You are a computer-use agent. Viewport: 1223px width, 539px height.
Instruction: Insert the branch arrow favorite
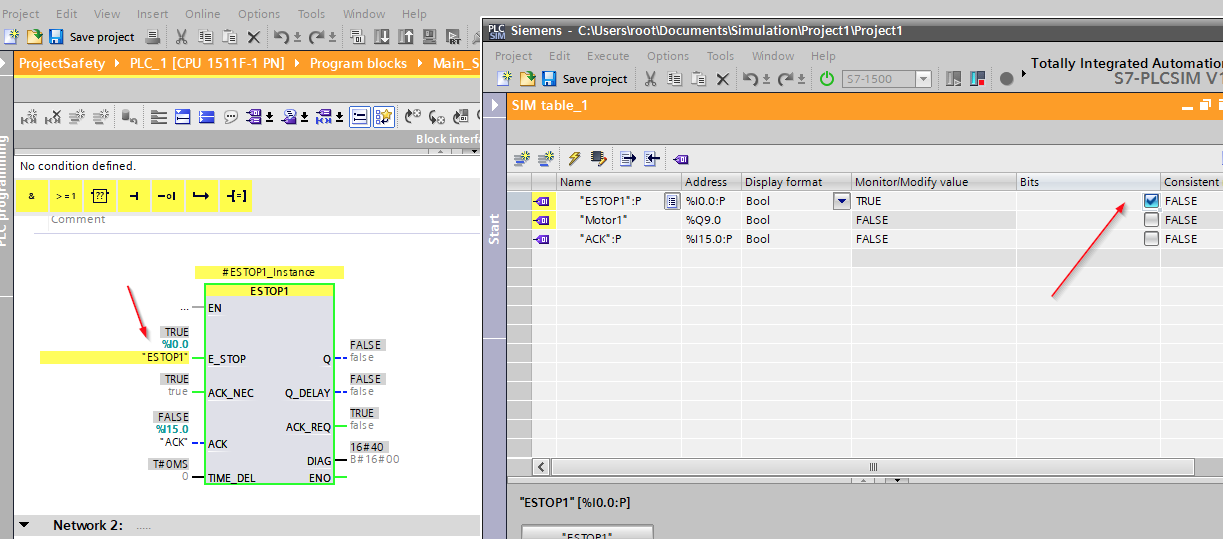pos(202,196)
